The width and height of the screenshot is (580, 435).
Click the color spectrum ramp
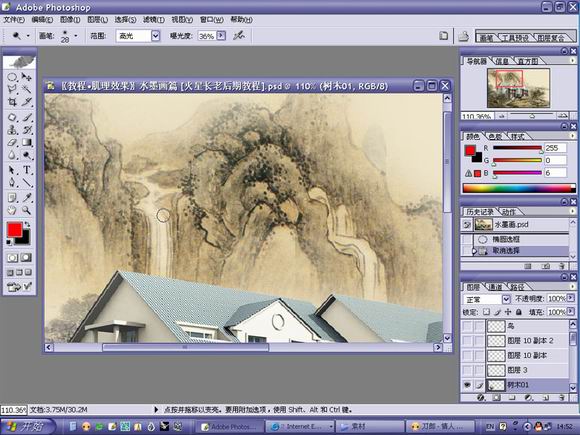pyautogui.click(x=519, y=188)
